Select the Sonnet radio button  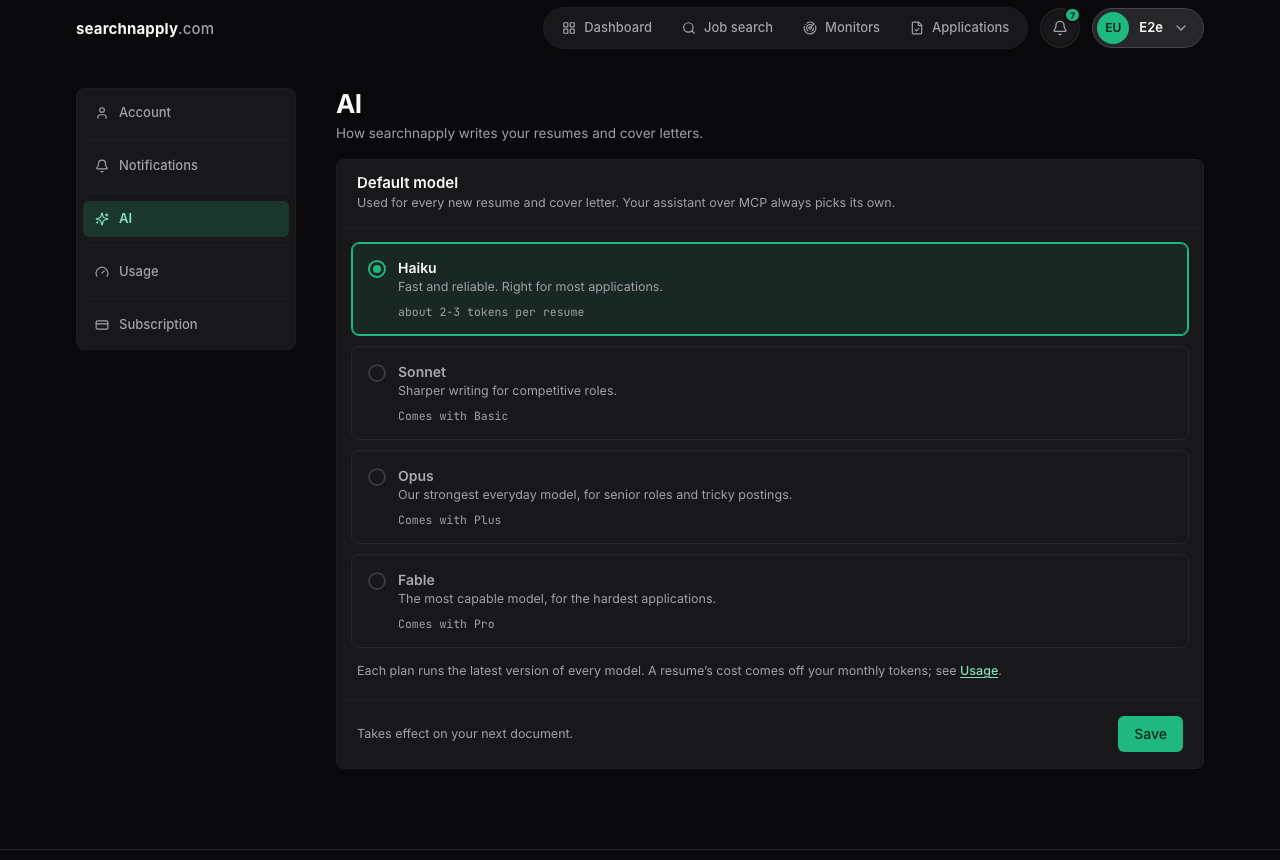point(377,373)
